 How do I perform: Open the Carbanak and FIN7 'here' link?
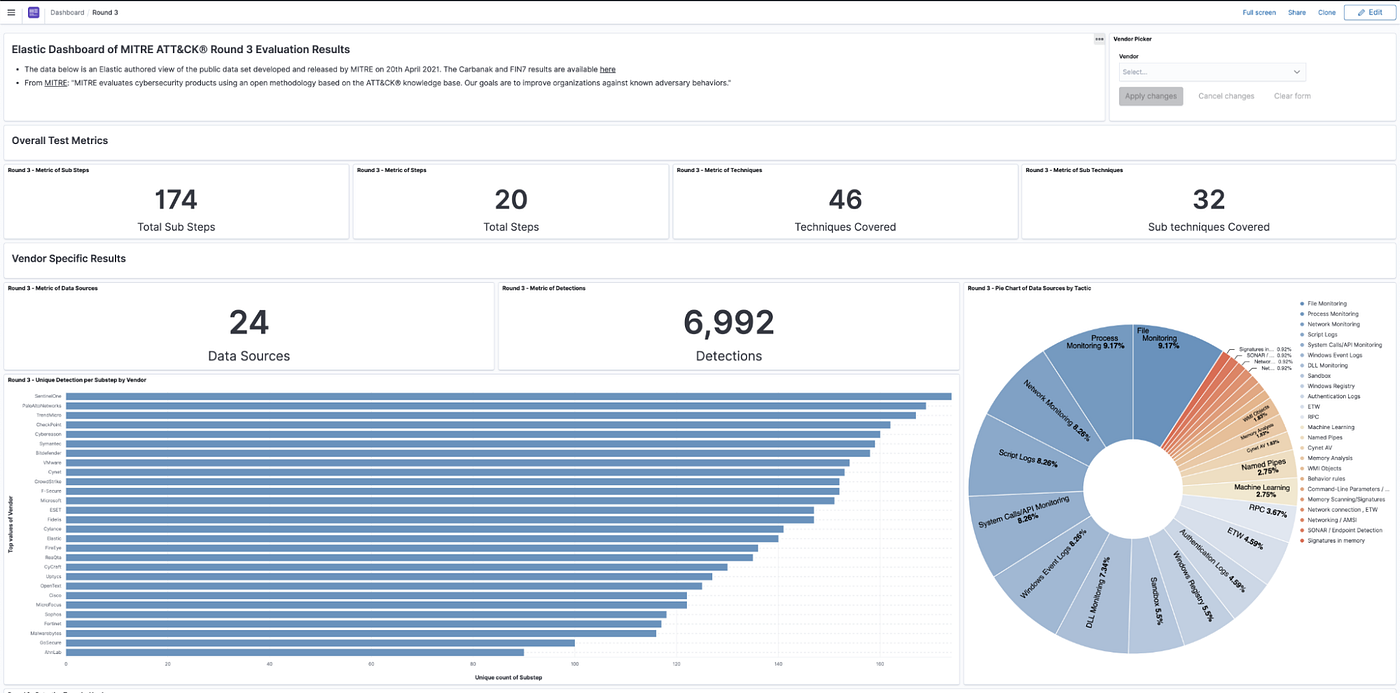point(608,69)
